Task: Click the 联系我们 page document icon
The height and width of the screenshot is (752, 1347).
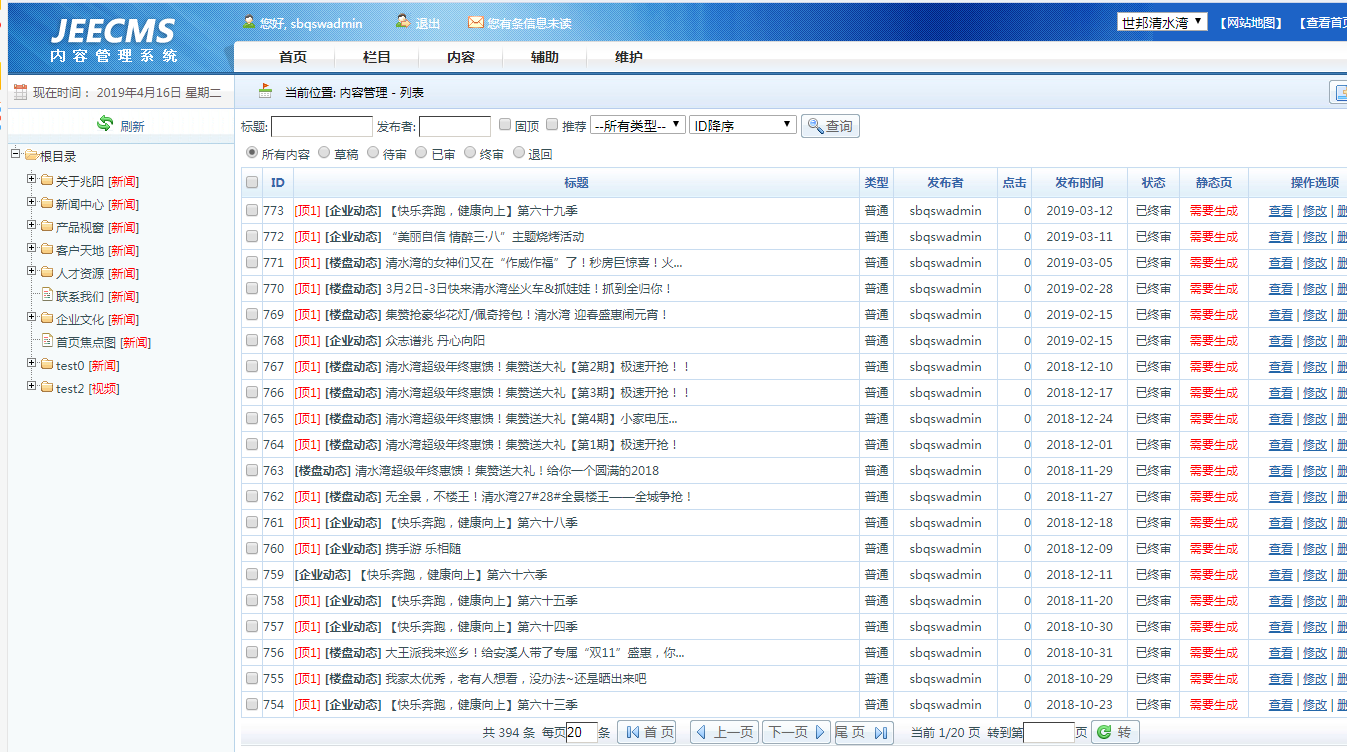Action: coord(46,296)
